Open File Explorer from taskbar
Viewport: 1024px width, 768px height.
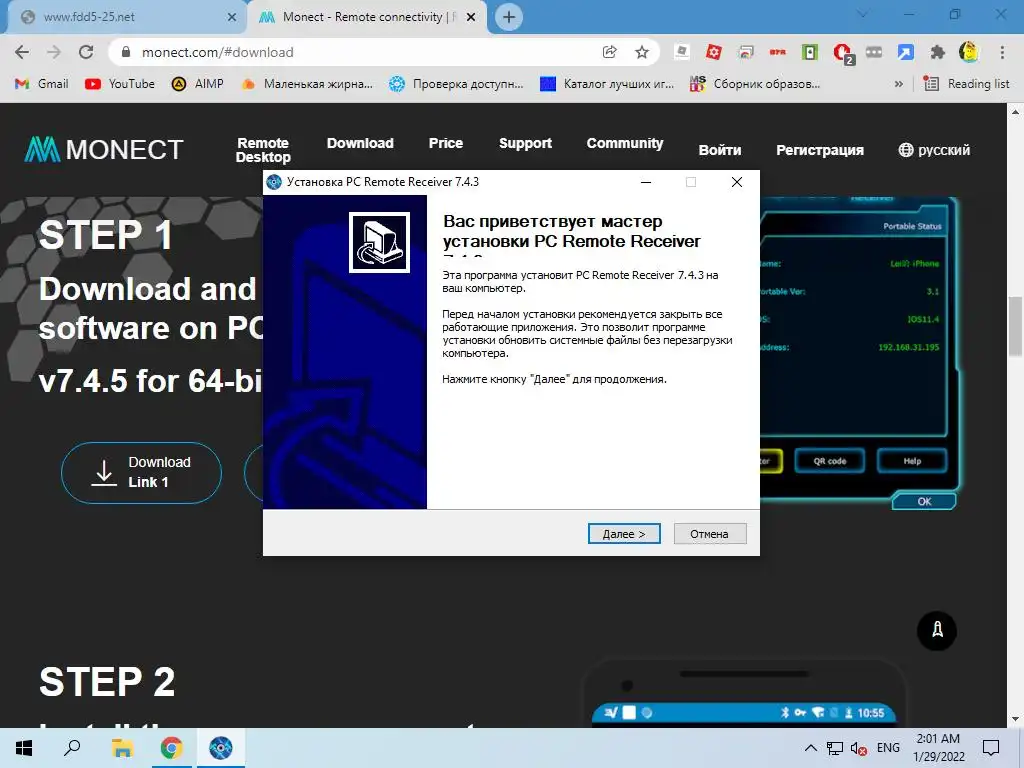click(122, 748)
